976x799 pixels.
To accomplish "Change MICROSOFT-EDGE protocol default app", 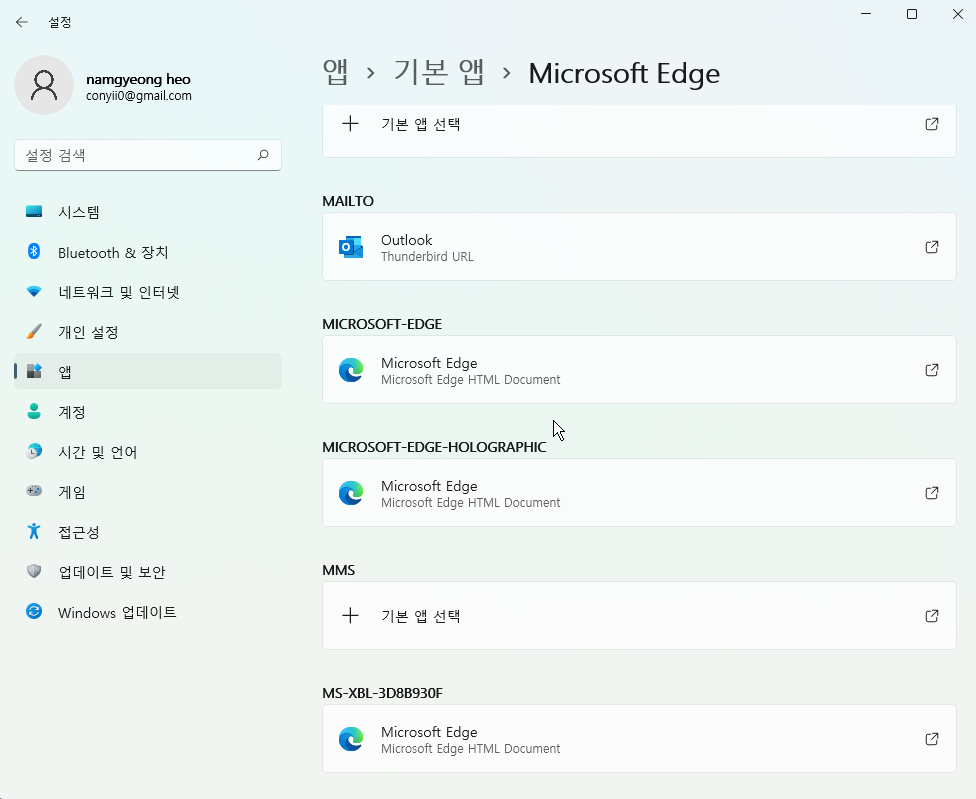I will [x=639, y=370].
